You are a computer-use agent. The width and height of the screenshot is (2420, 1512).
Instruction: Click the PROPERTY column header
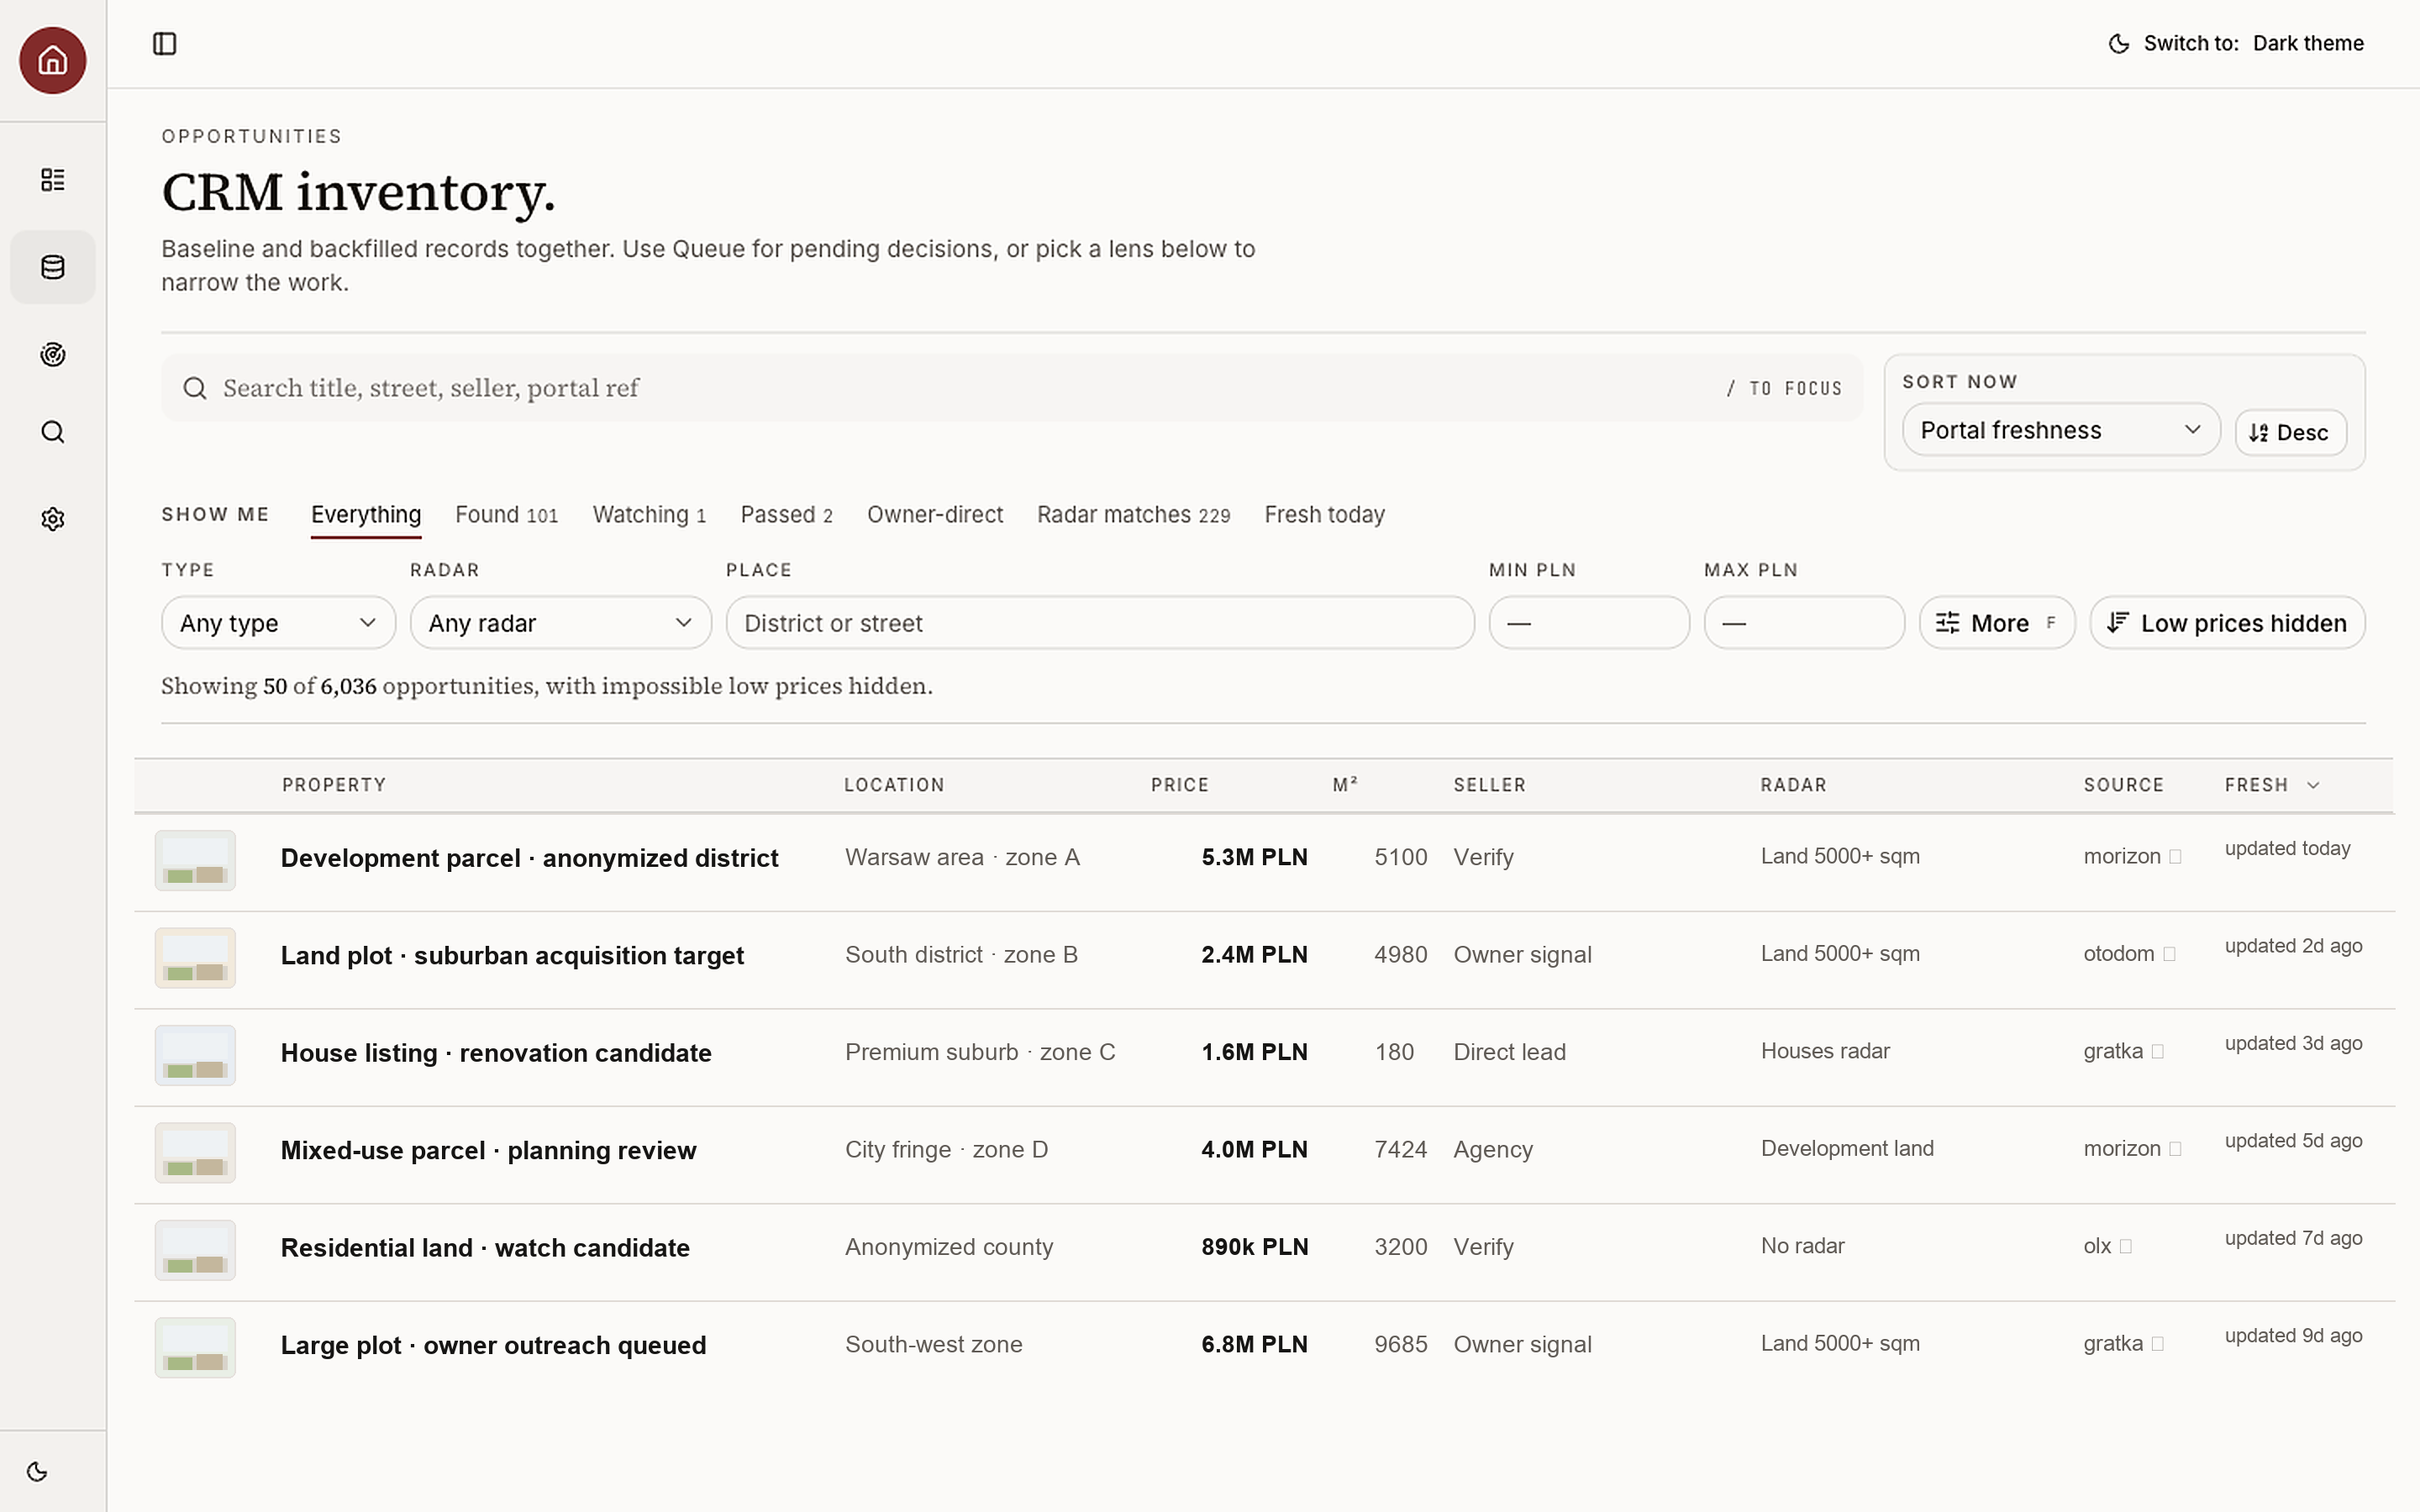point(334,785)
